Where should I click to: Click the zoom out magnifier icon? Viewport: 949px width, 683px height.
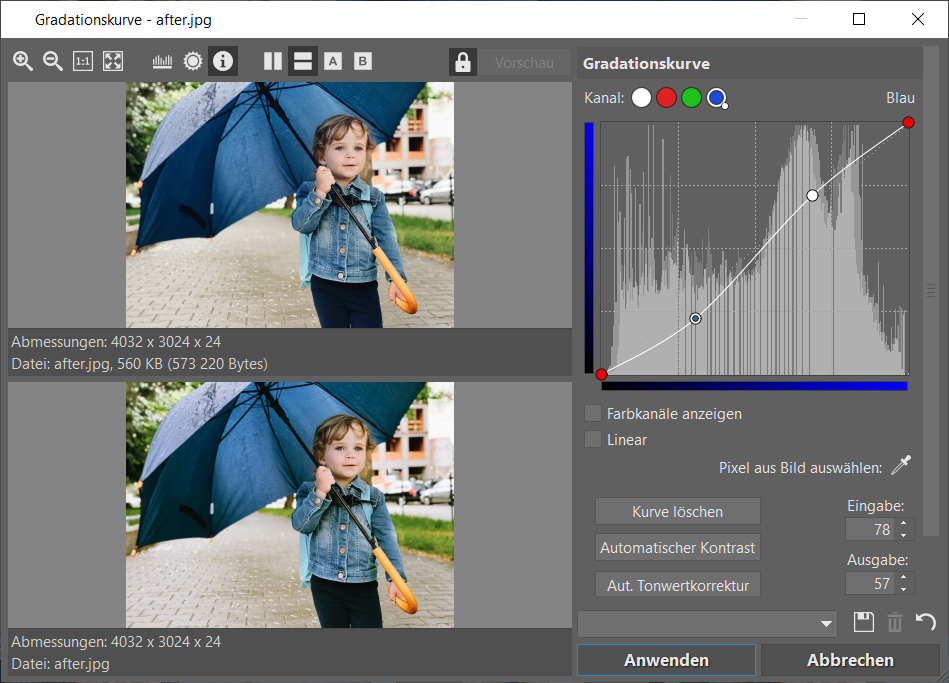(x=53, y=61)
